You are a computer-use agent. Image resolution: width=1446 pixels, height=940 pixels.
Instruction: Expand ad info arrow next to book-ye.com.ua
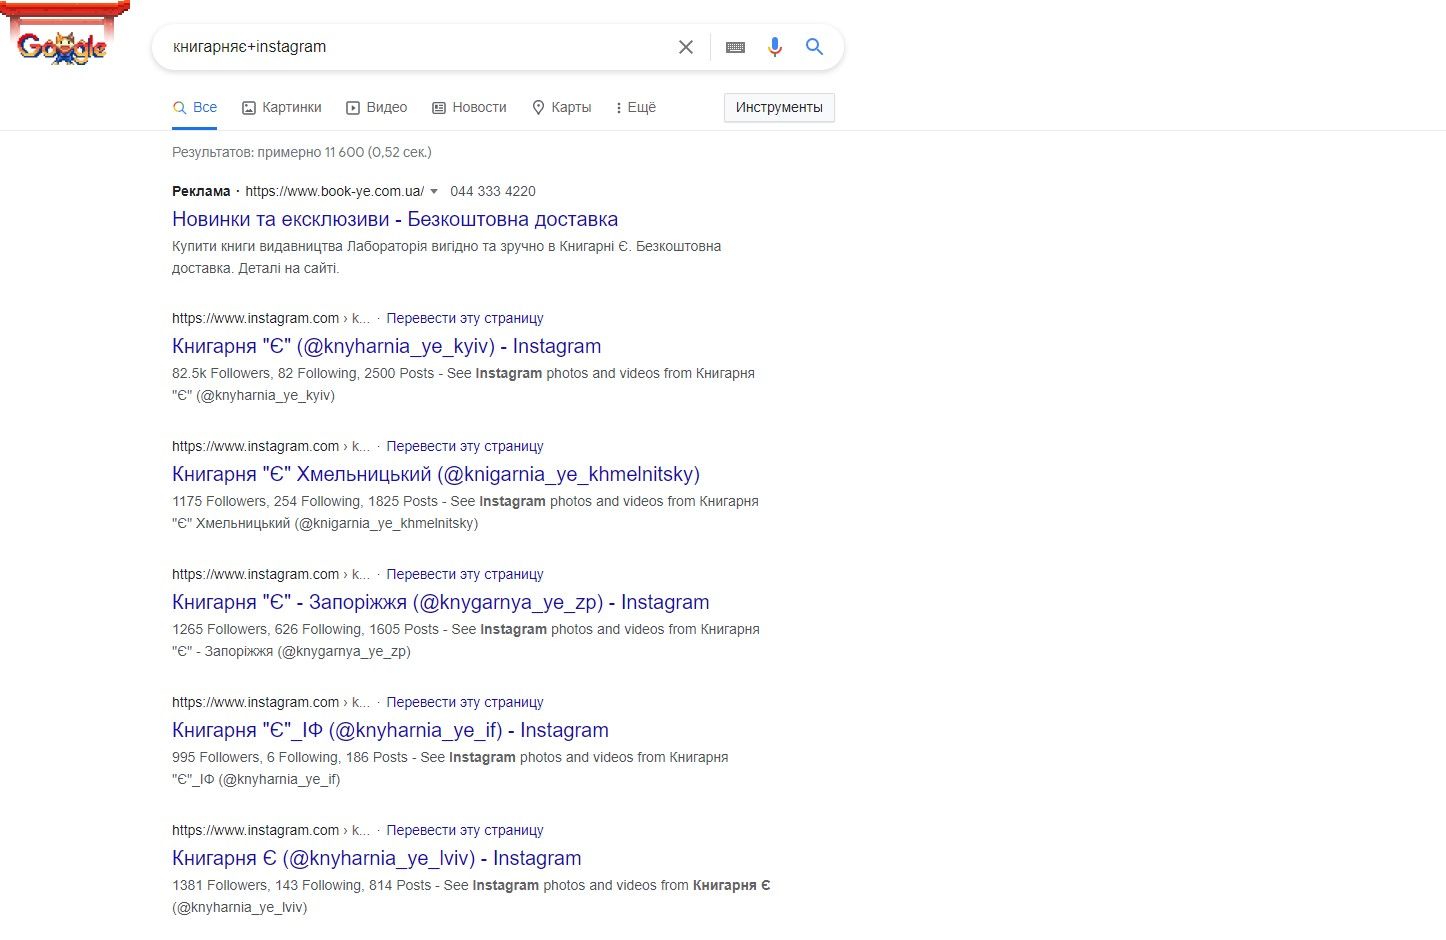(434, 191)
